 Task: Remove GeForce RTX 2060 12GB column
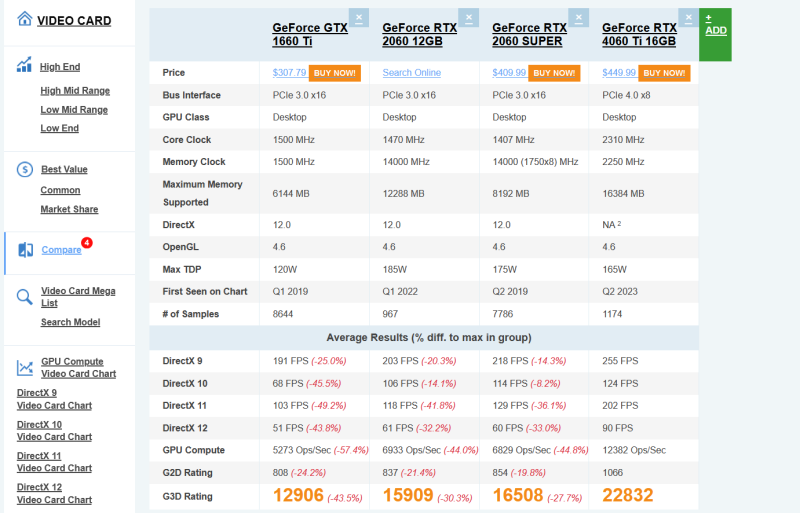[x=468, y=18]
